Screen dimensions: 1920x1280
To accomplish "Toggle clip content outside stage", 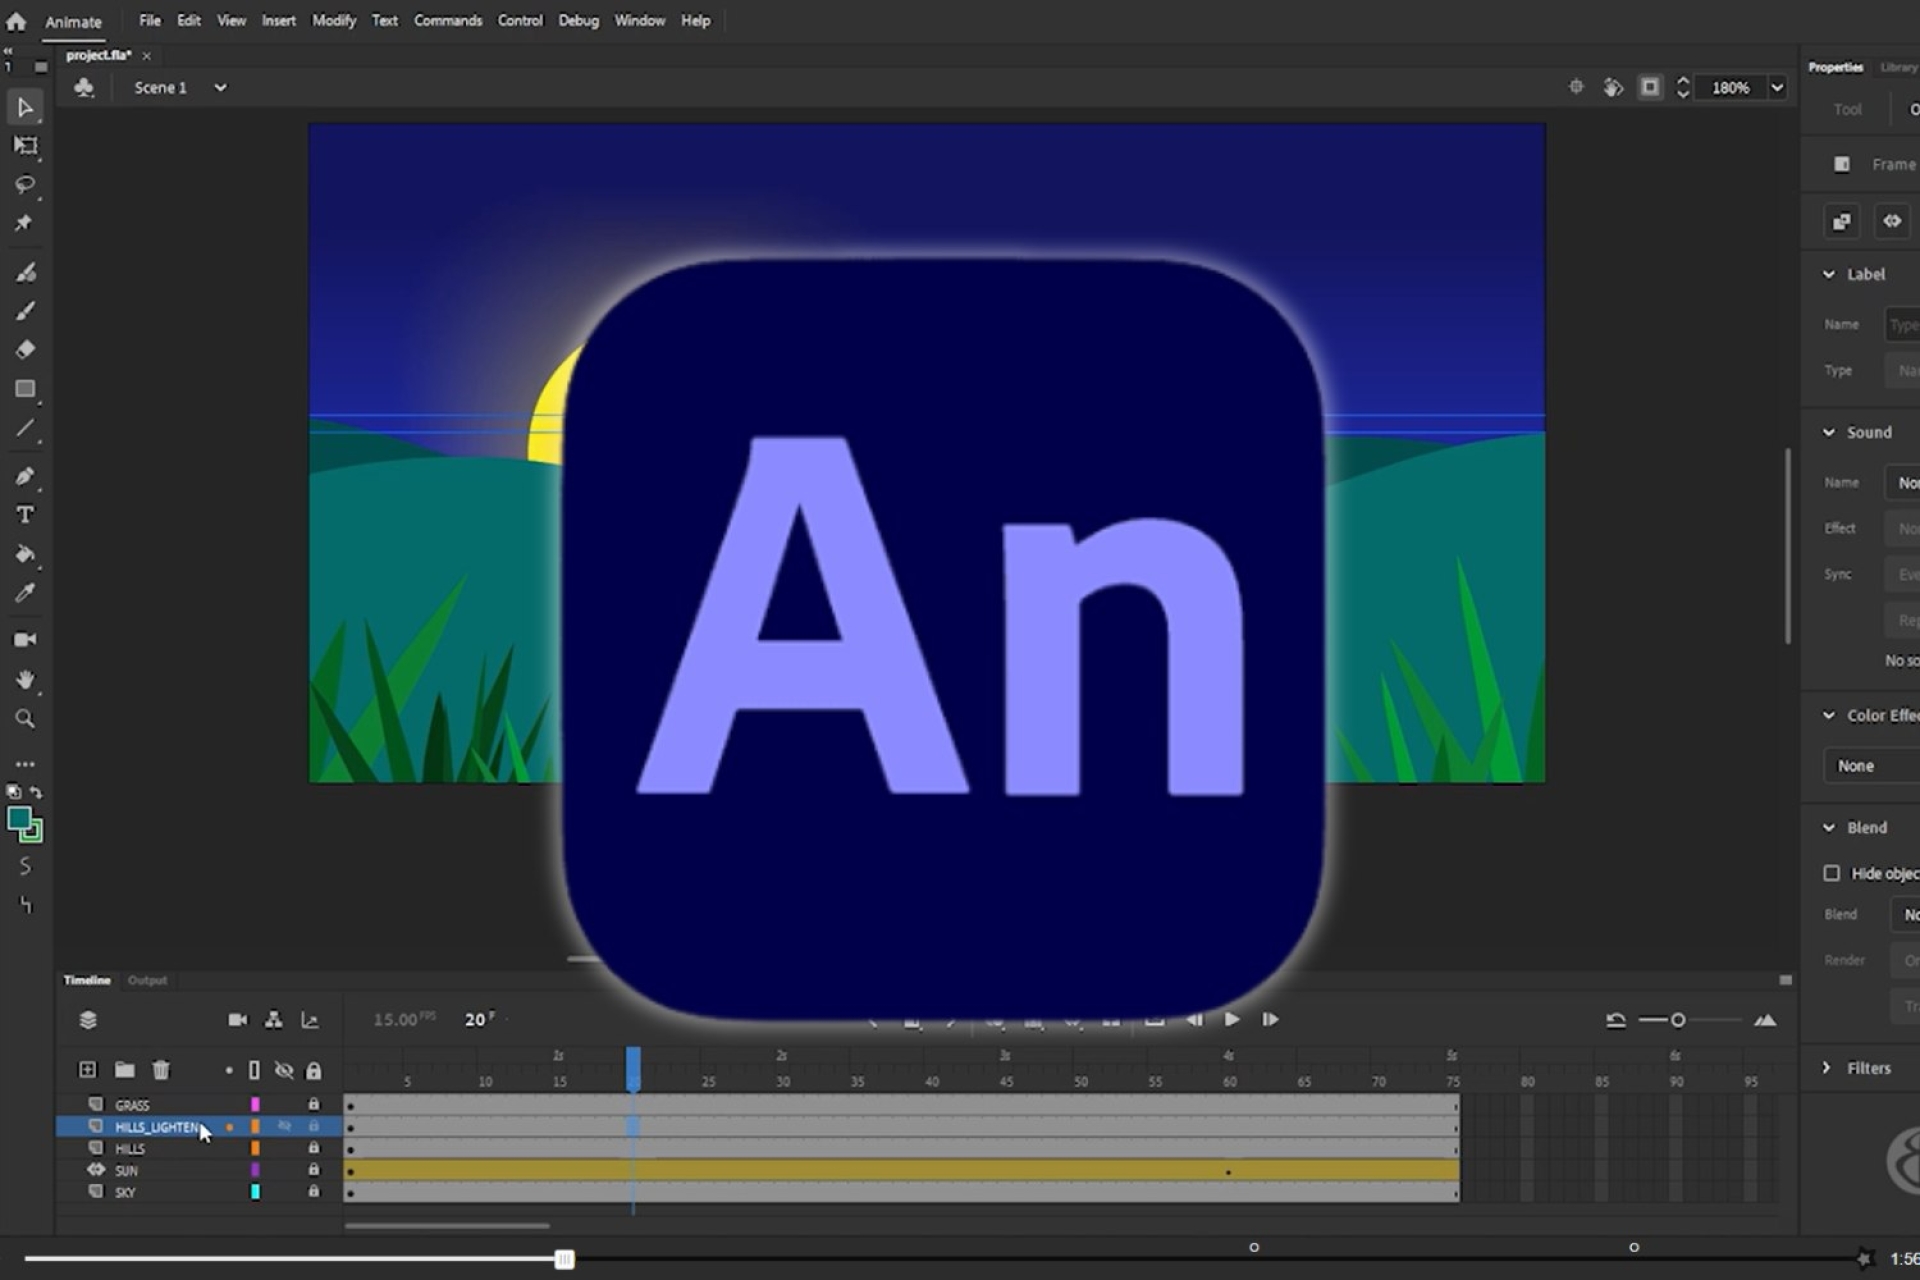I will [x=1650, y=87].
